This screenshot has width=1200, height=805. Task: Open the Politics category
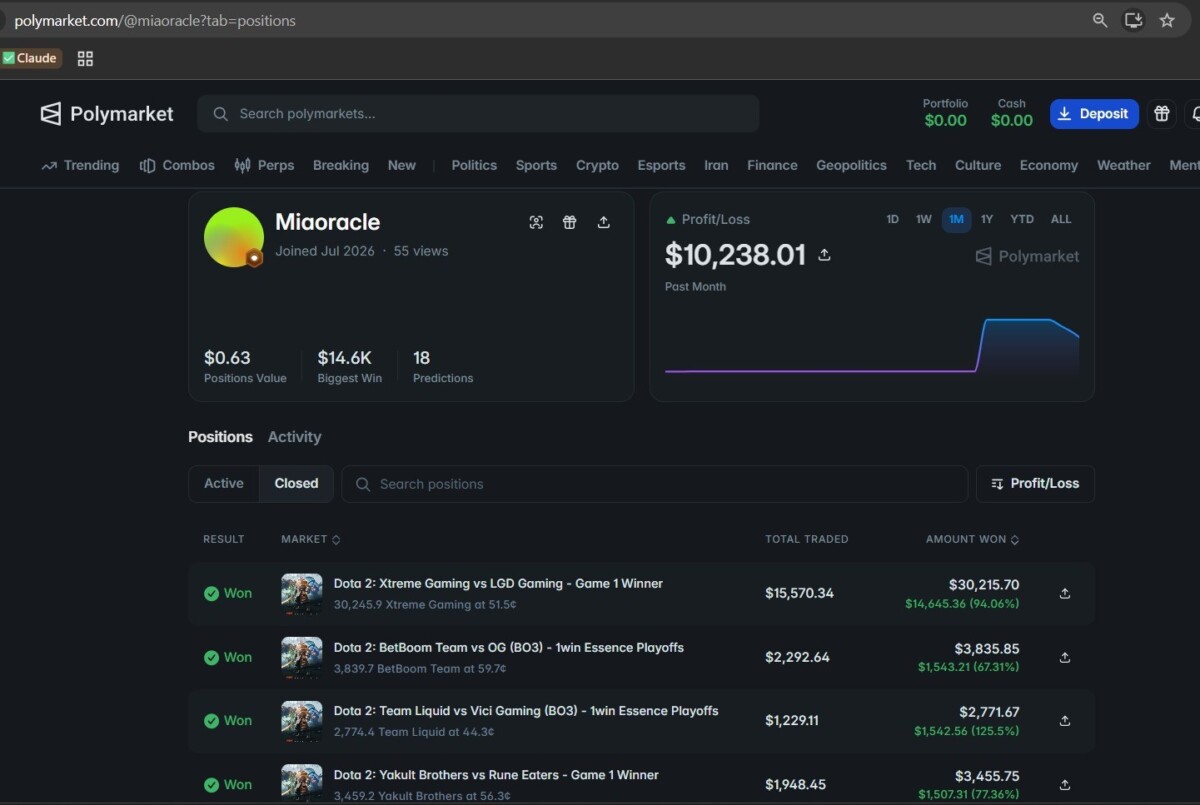pyautogui.click(x=474, y=166)
